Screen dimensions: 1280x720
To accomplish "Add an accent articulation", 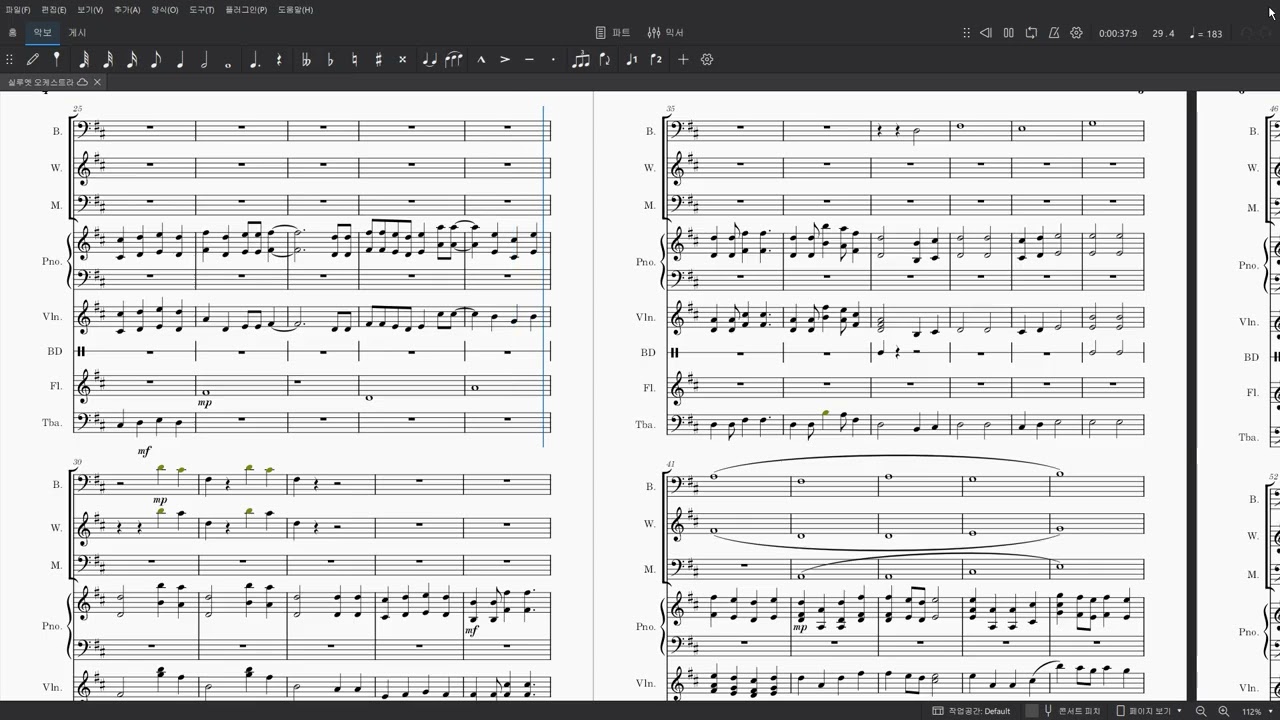I will tap(505, 60).
